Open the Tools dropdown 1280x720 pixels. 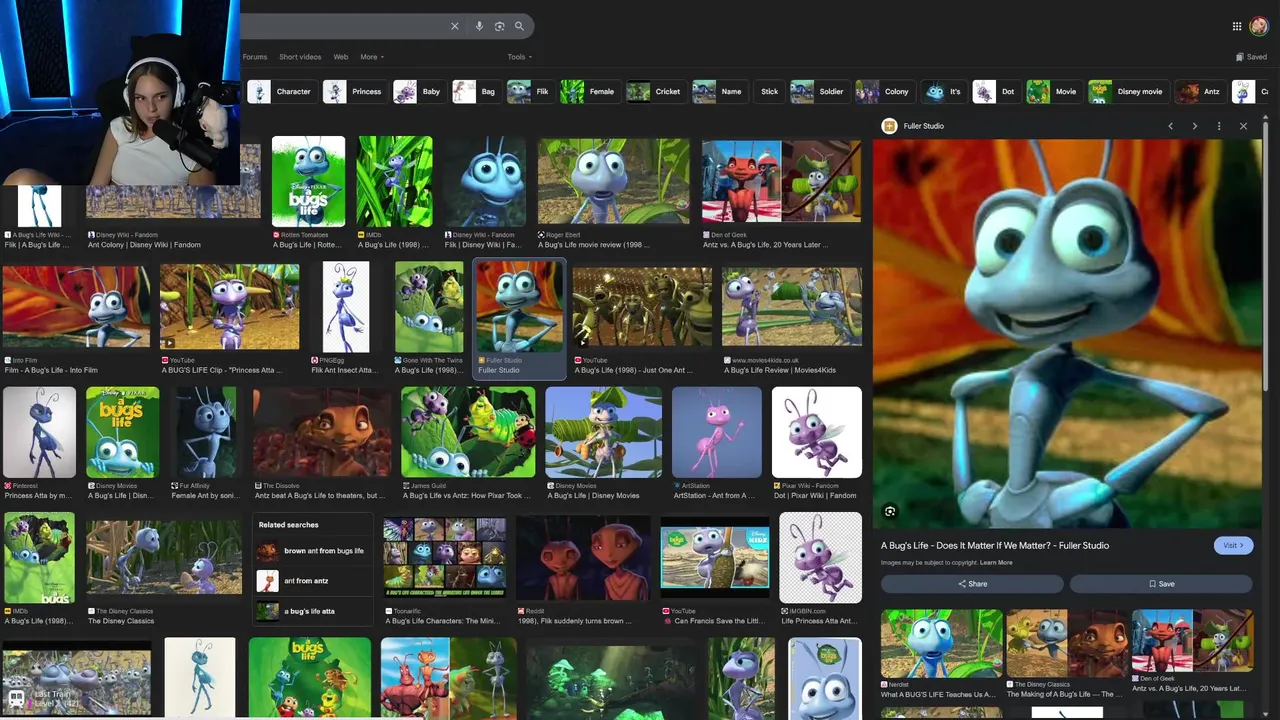[519, 57]
